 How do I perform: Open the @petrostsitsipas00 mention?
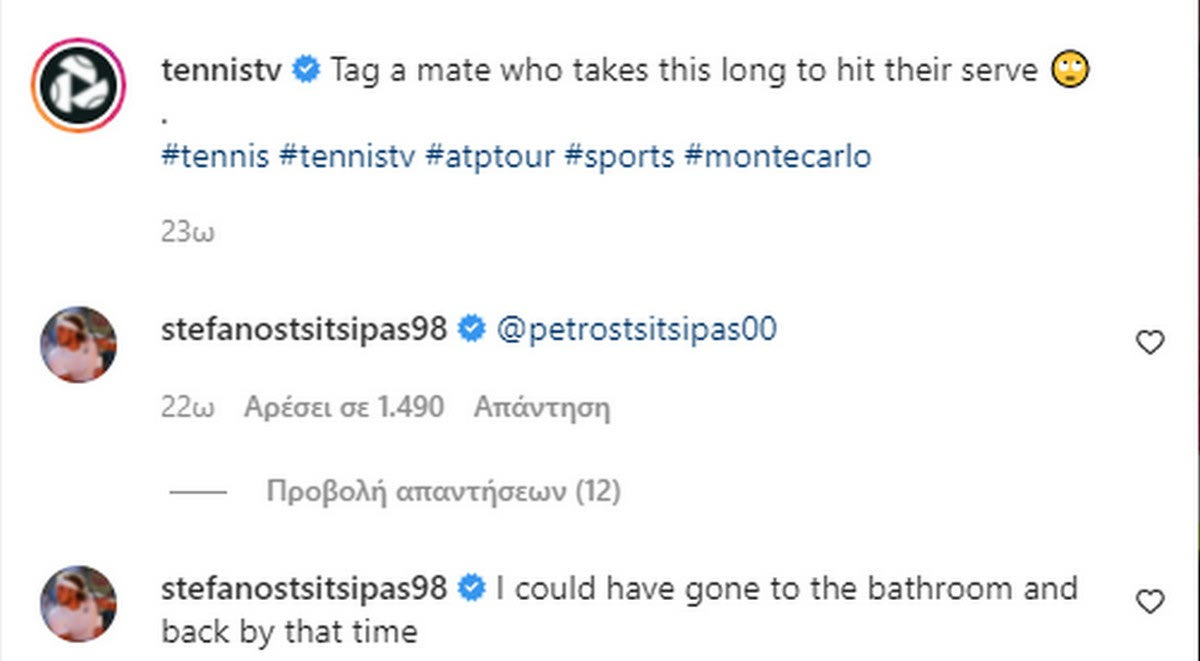636,329
